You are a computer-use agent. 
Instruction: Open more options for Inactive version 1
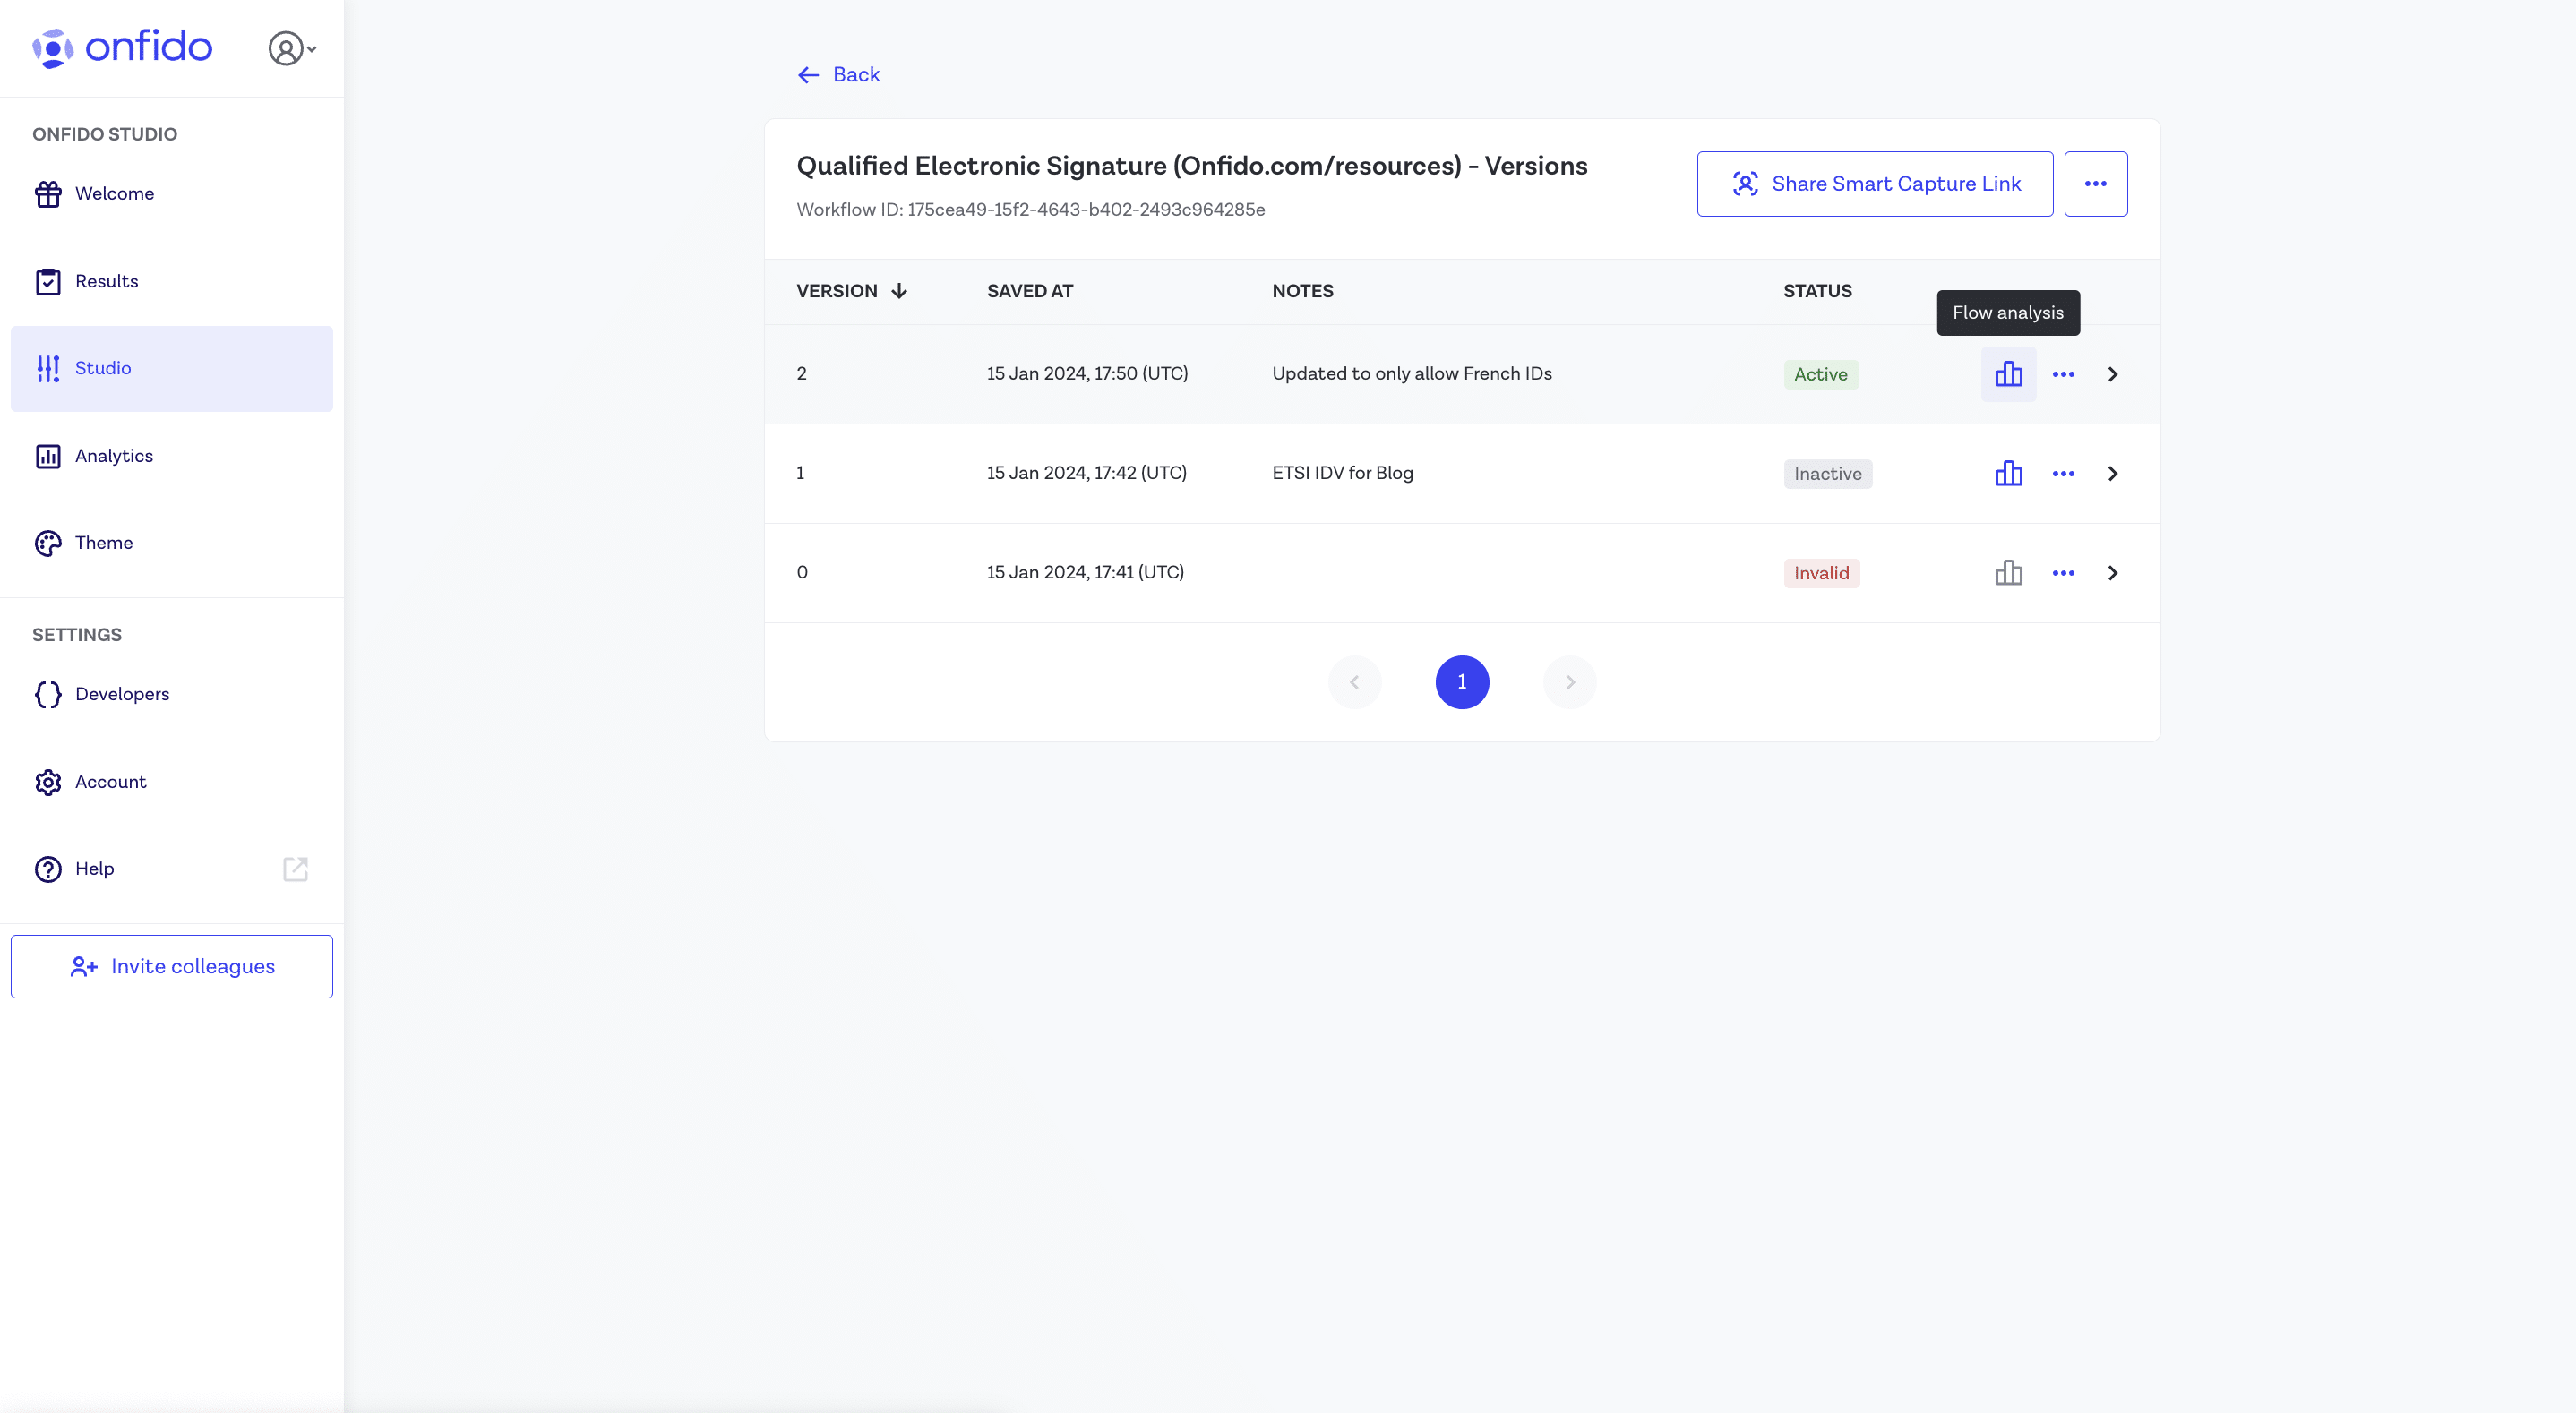[x=2063, y=472]
